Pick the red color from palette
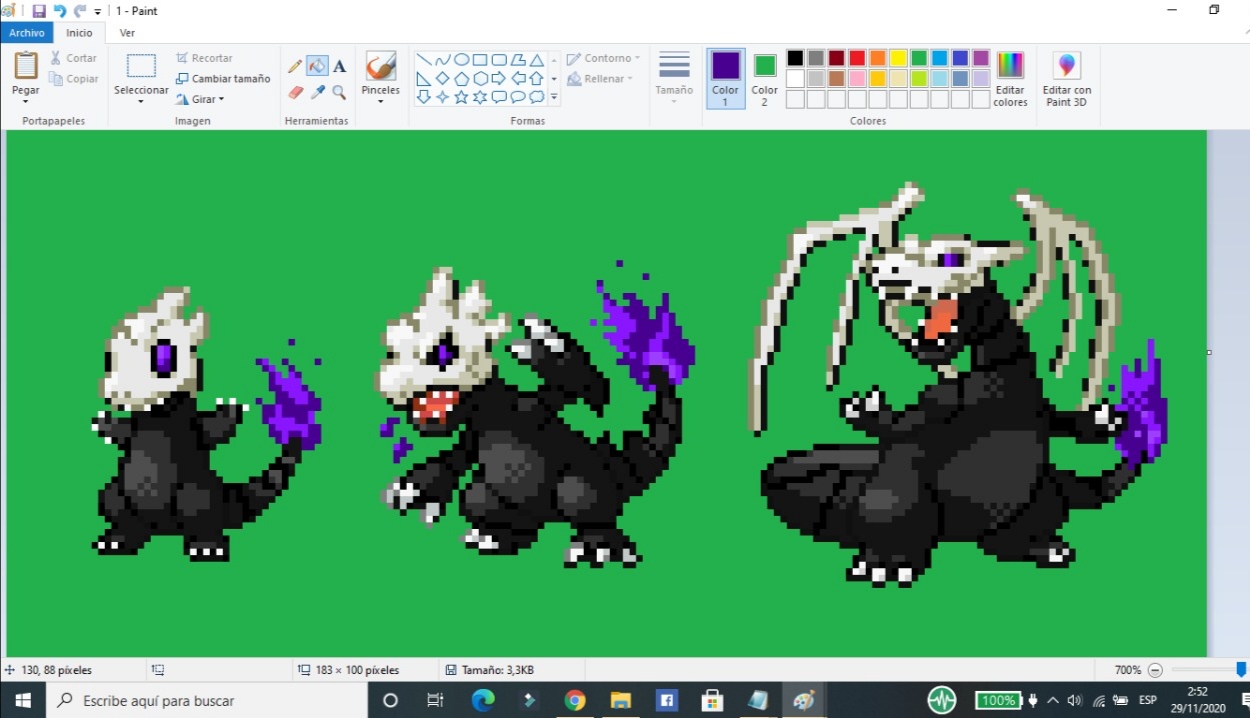Viewport: 1250px width, 718px height. 857,58
